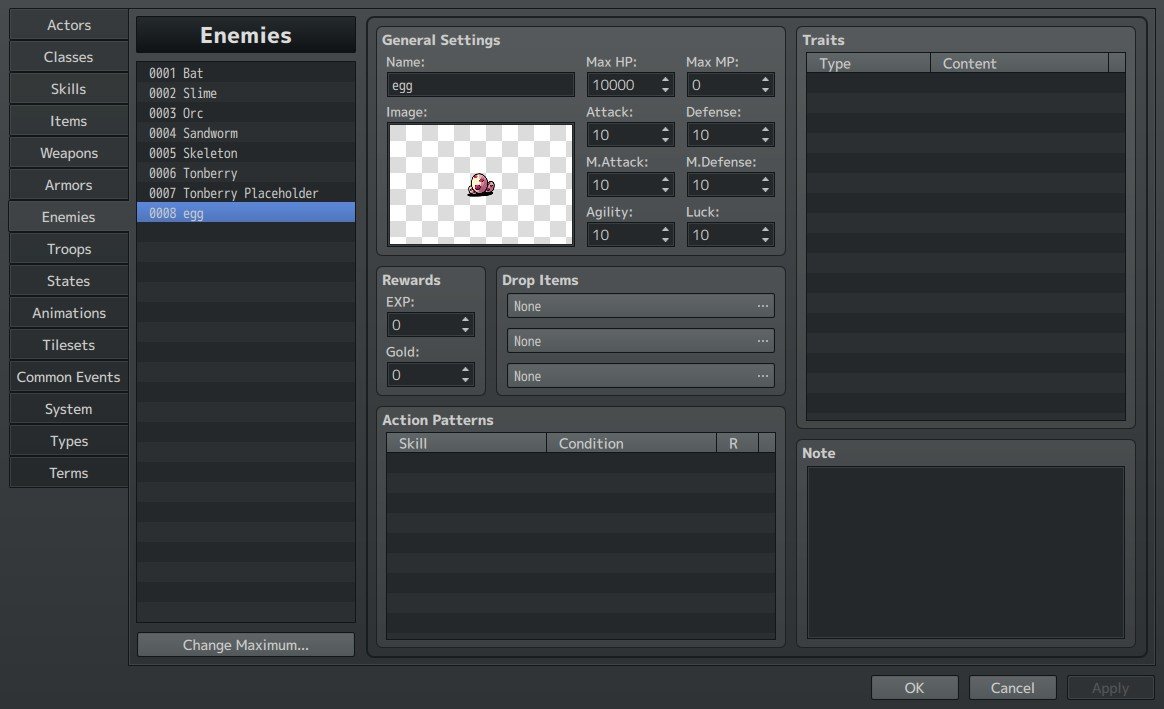Select enemy 0003 Orc
Image resolution: width=1164 pixels, height=709 pixels.
(246, 113)
